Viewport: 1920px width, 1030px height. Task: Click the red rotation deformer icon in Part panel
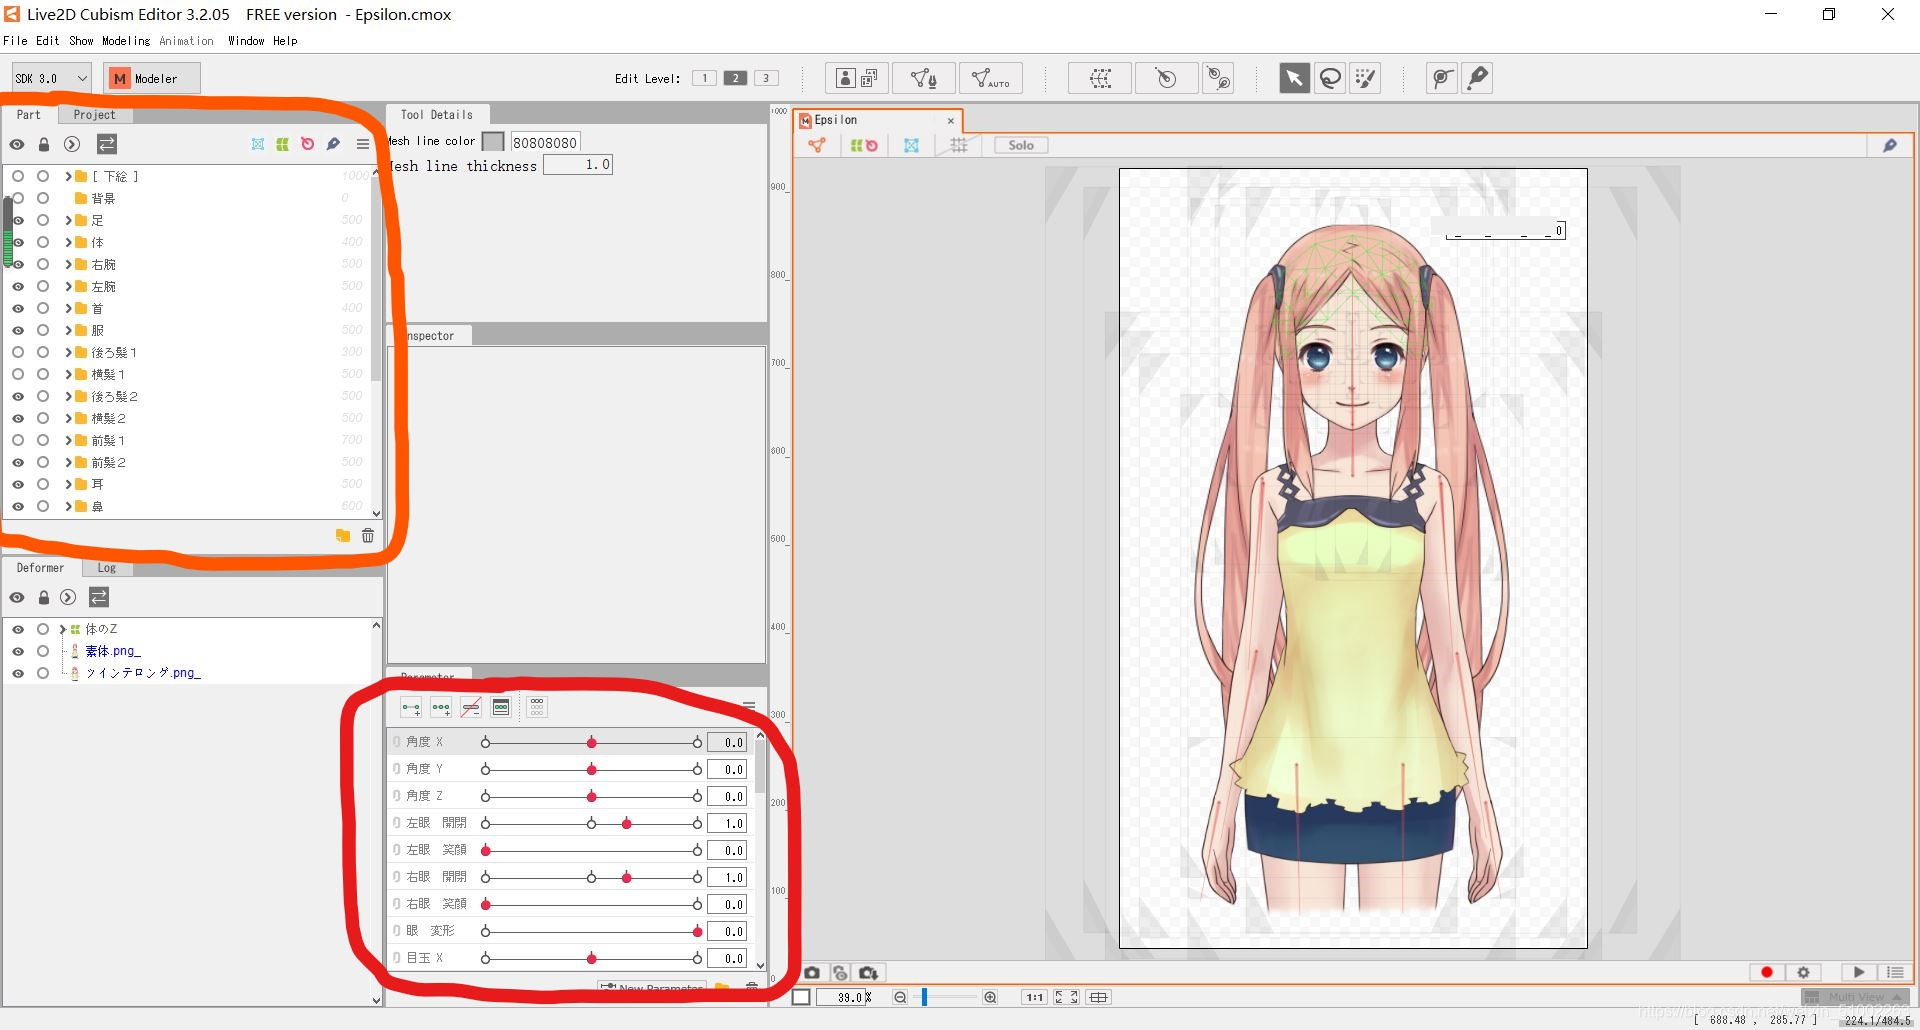pyautogui.click(x=308, y=144)
